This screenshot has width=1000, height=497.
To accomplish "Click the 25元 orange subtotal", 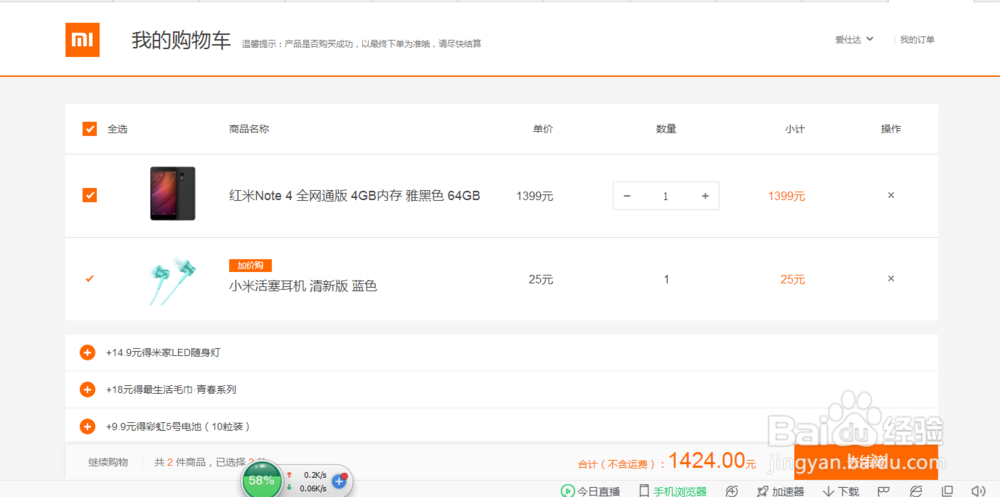I will coord(793,279).
